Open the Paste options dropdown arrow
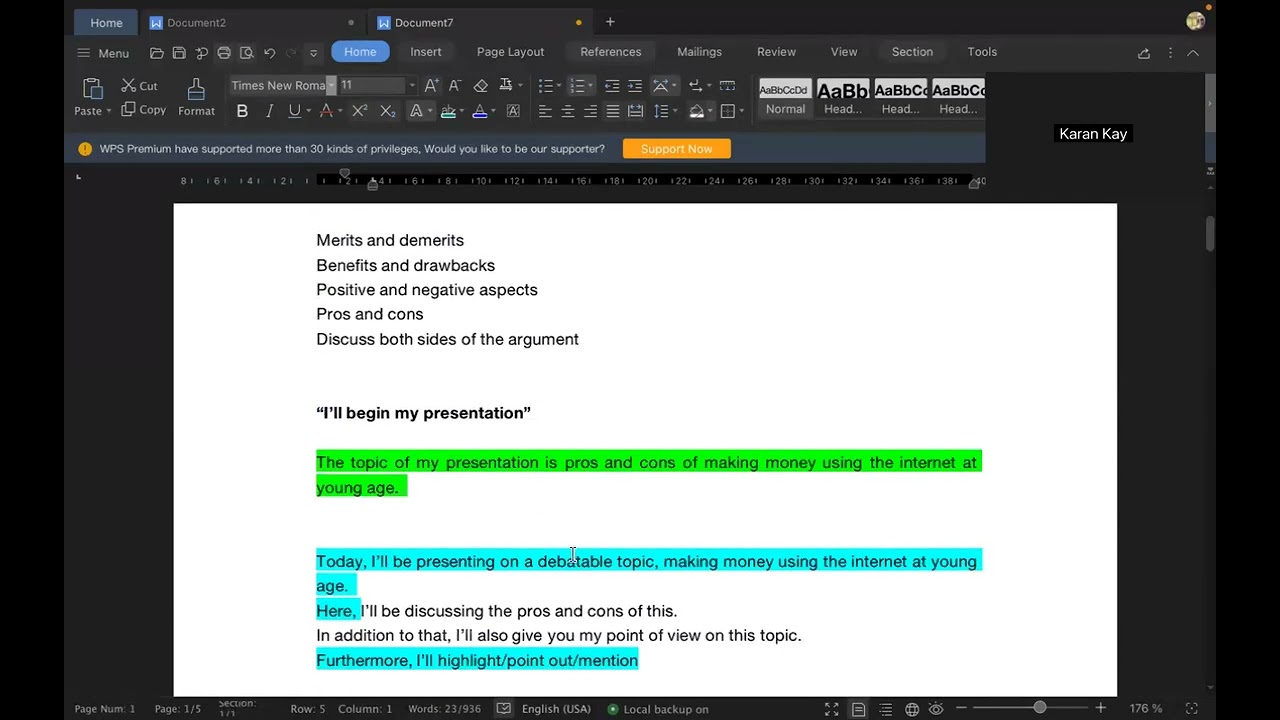This screenshot has width=1280, height=720. [x=109, y=111]
